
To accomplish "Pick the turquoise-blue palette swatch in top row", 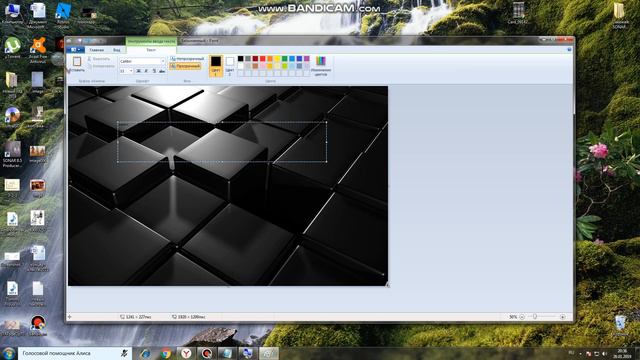I will coord(292,59).
